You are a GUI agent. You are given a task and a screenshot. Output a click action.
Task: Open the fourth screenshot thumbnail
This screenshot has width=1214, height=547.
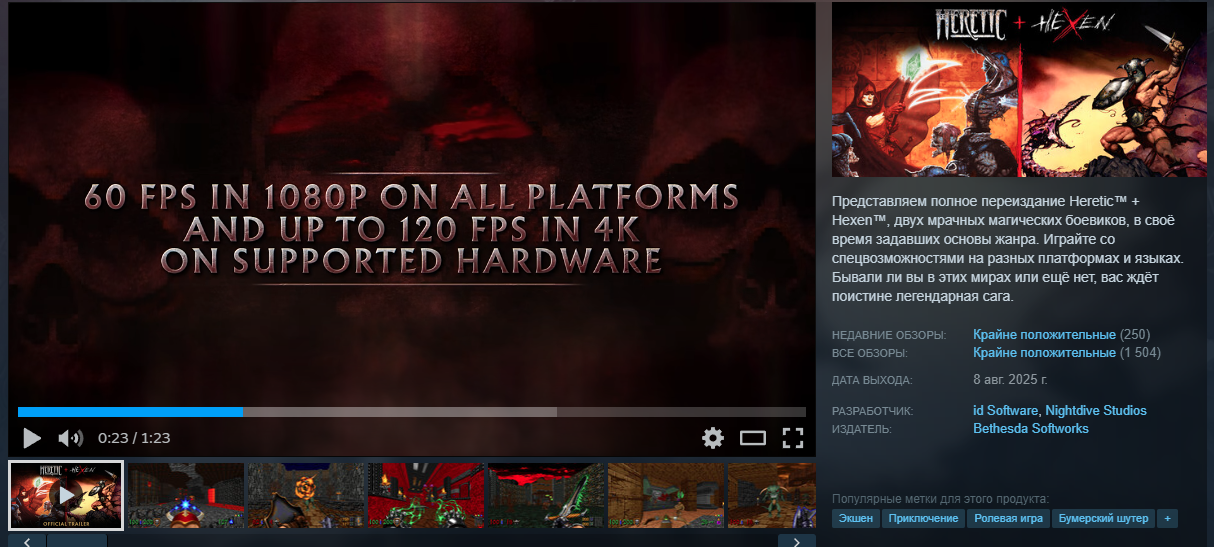(426, 495)
